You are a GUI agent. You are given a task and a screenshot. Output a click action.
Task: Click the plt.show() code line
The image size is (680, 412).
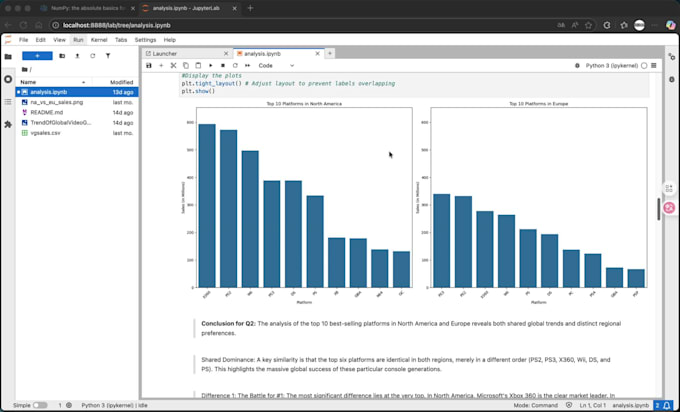pos(198,91)
